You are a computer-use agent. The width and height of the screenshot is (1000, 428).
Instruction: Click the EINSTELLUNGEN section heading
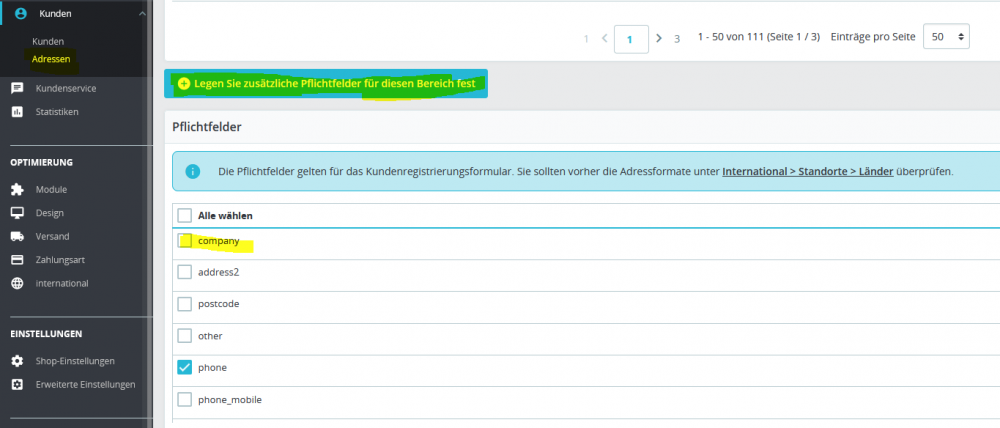point(46,334)
